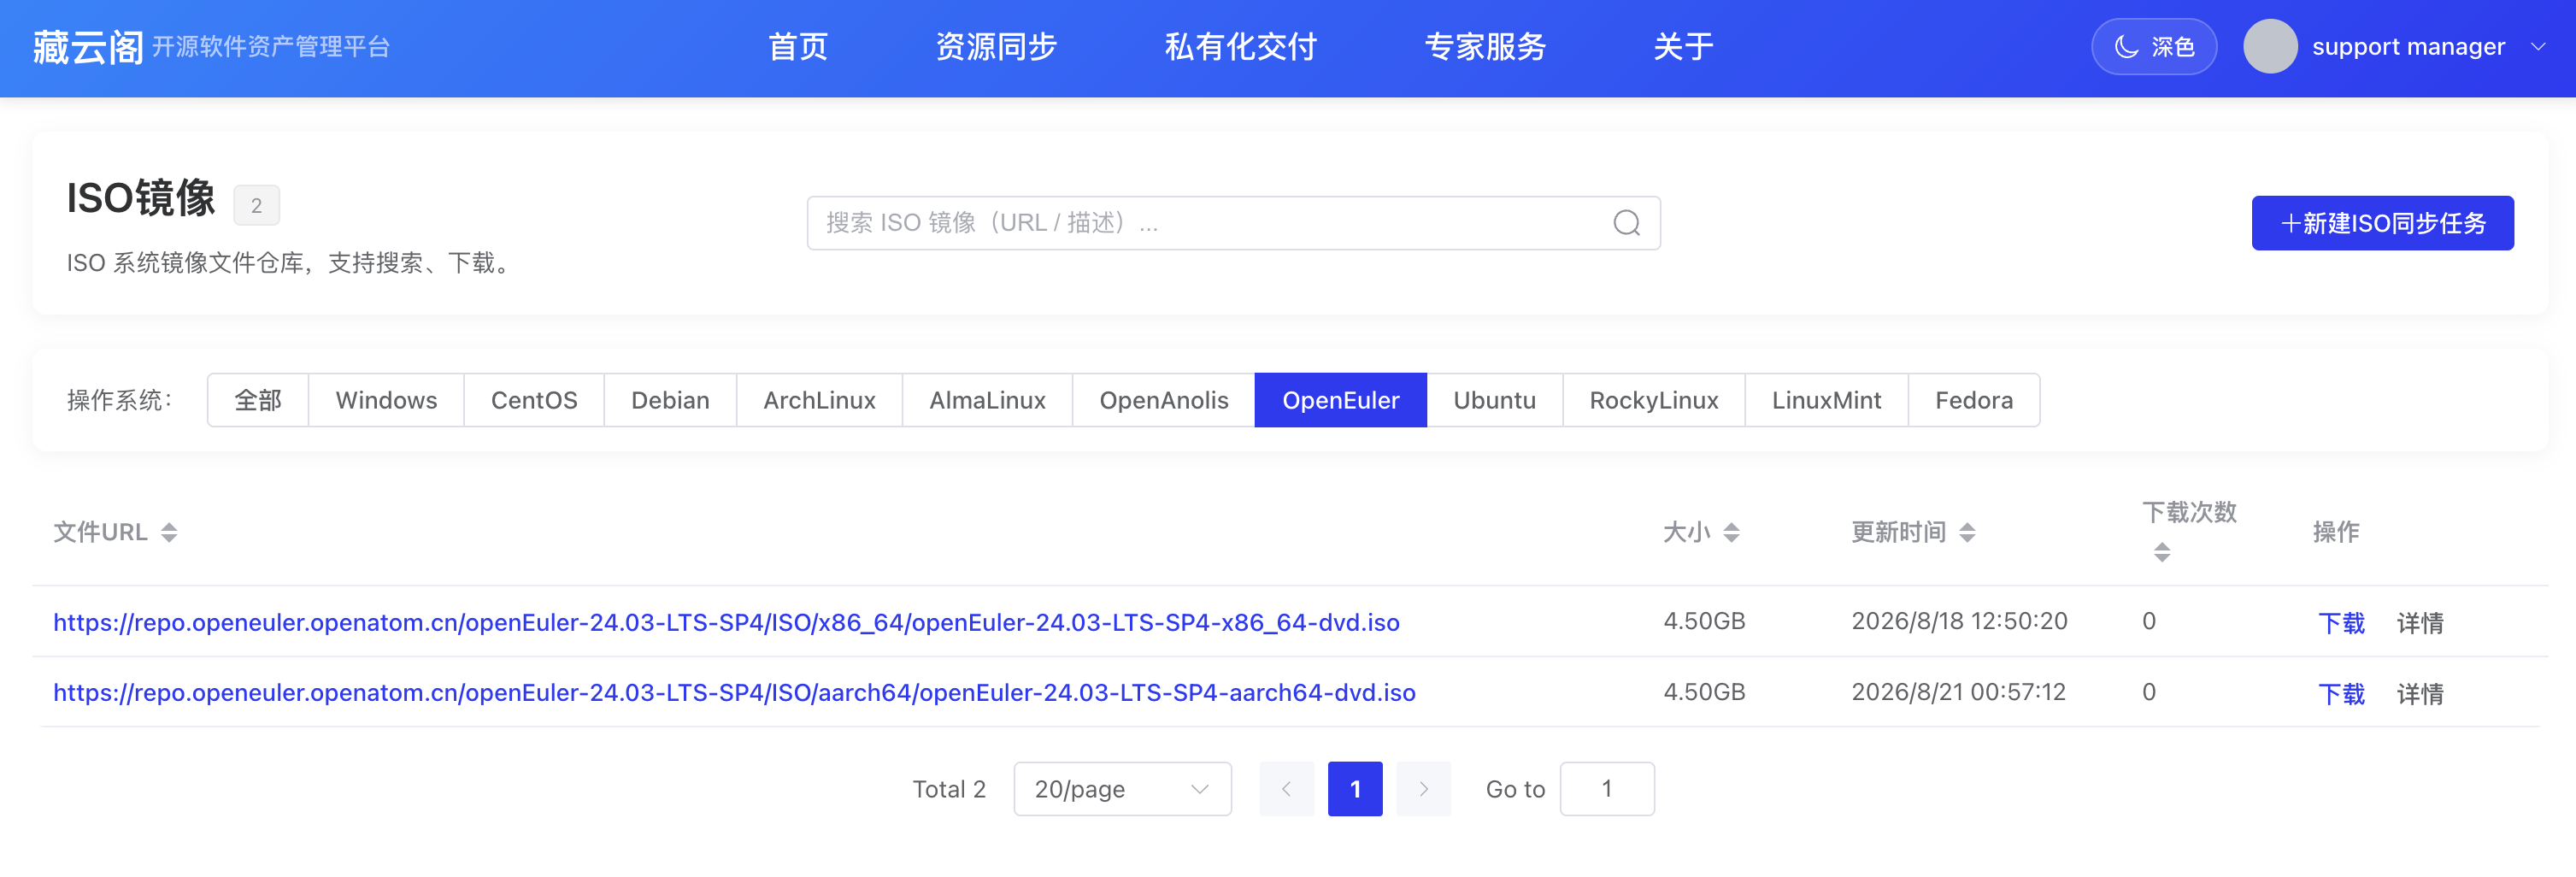Open the aarch64 dvd.iso URL link
This screenshot has width=2576, height=877.
(734, 692)
